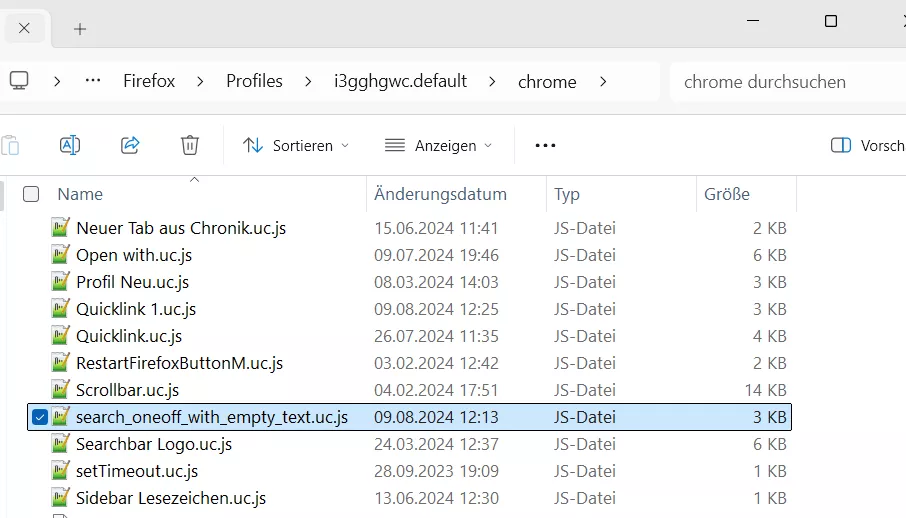The width and height of the screenshot is (906, 518).
Task: Open the Anzeigen dropdown
Action: pos(438,145)
